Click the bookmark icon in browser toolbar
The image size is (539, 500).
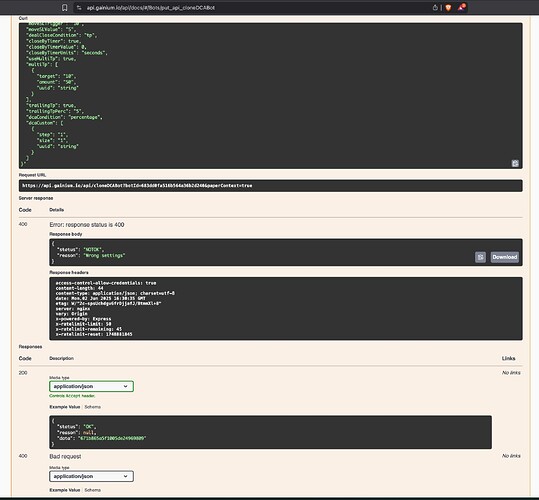(65, 8)
